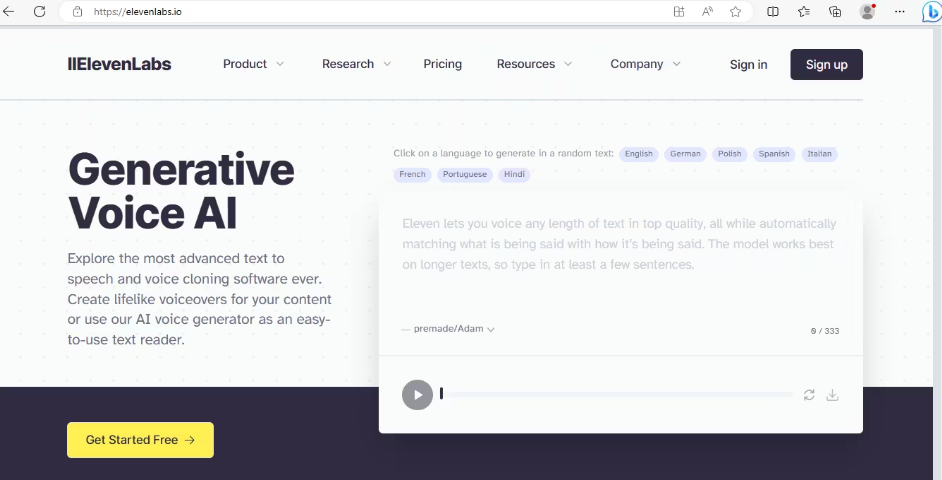Screen dimensions: 942x480
Task: Click Get Started Free button
Action: pyautogui.click(x=141, y=440)
